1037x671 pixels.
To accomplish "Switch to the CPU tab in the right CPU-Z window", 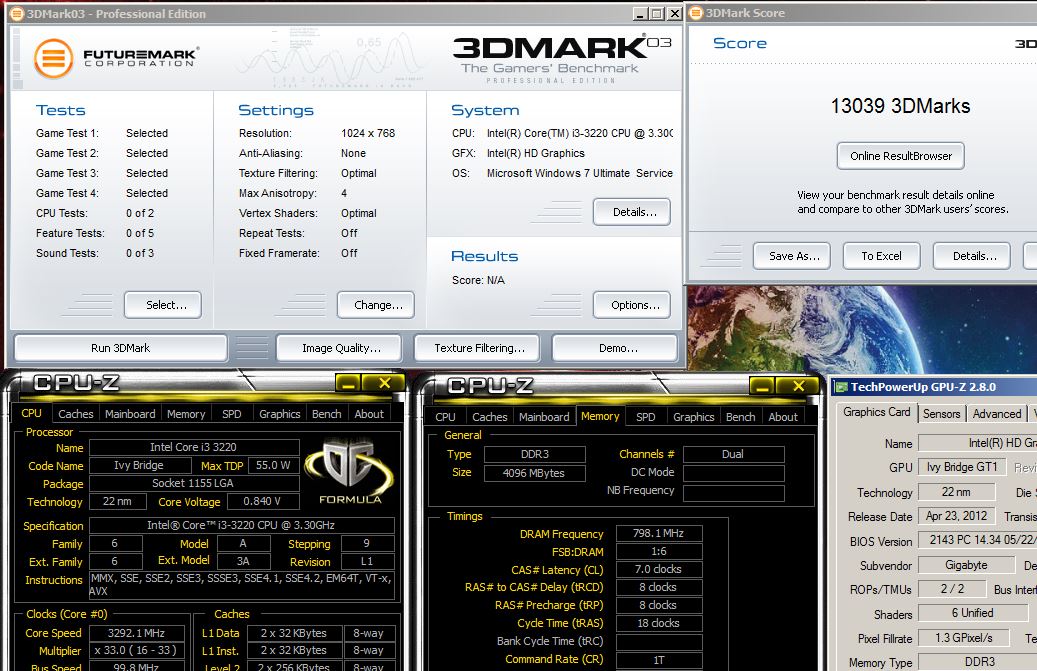I will pos(445,416).
